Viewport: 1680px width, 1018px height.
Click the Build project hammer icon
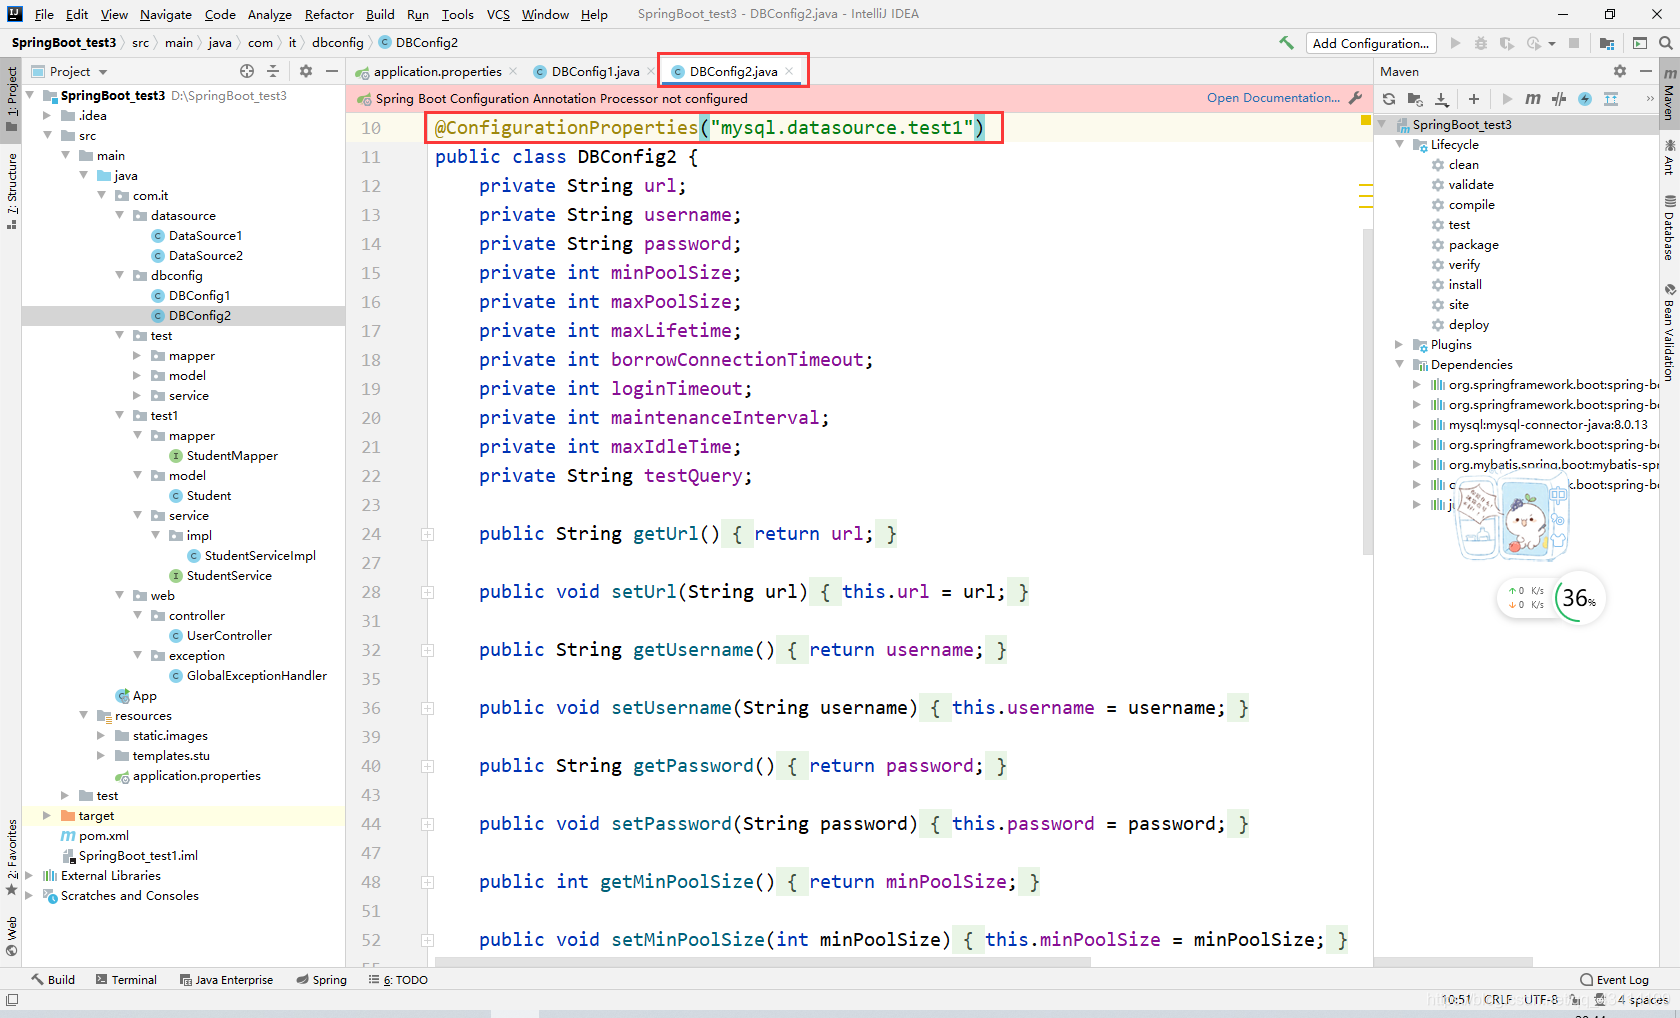(x=1286, y=43)
